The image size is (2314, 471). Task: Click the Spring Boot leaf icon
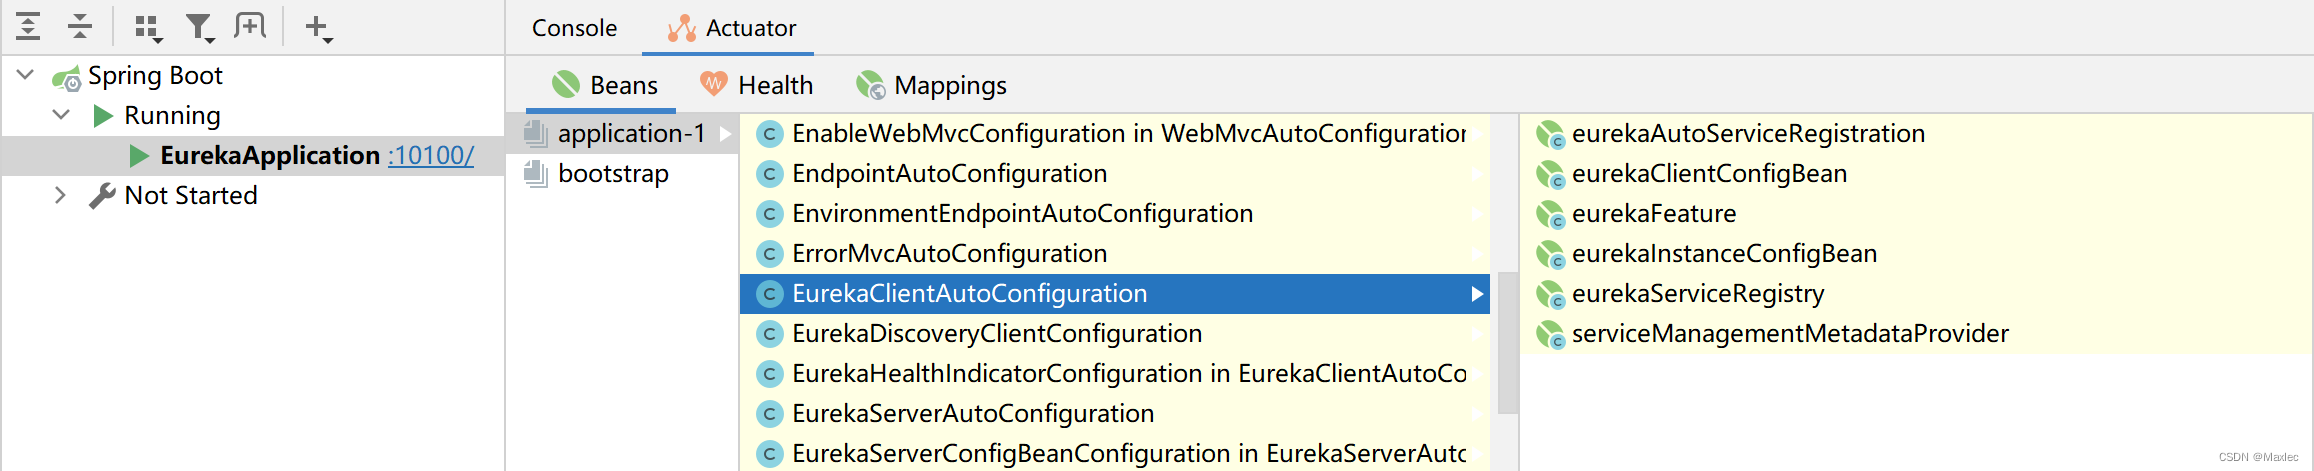click(x=67, y=77)
